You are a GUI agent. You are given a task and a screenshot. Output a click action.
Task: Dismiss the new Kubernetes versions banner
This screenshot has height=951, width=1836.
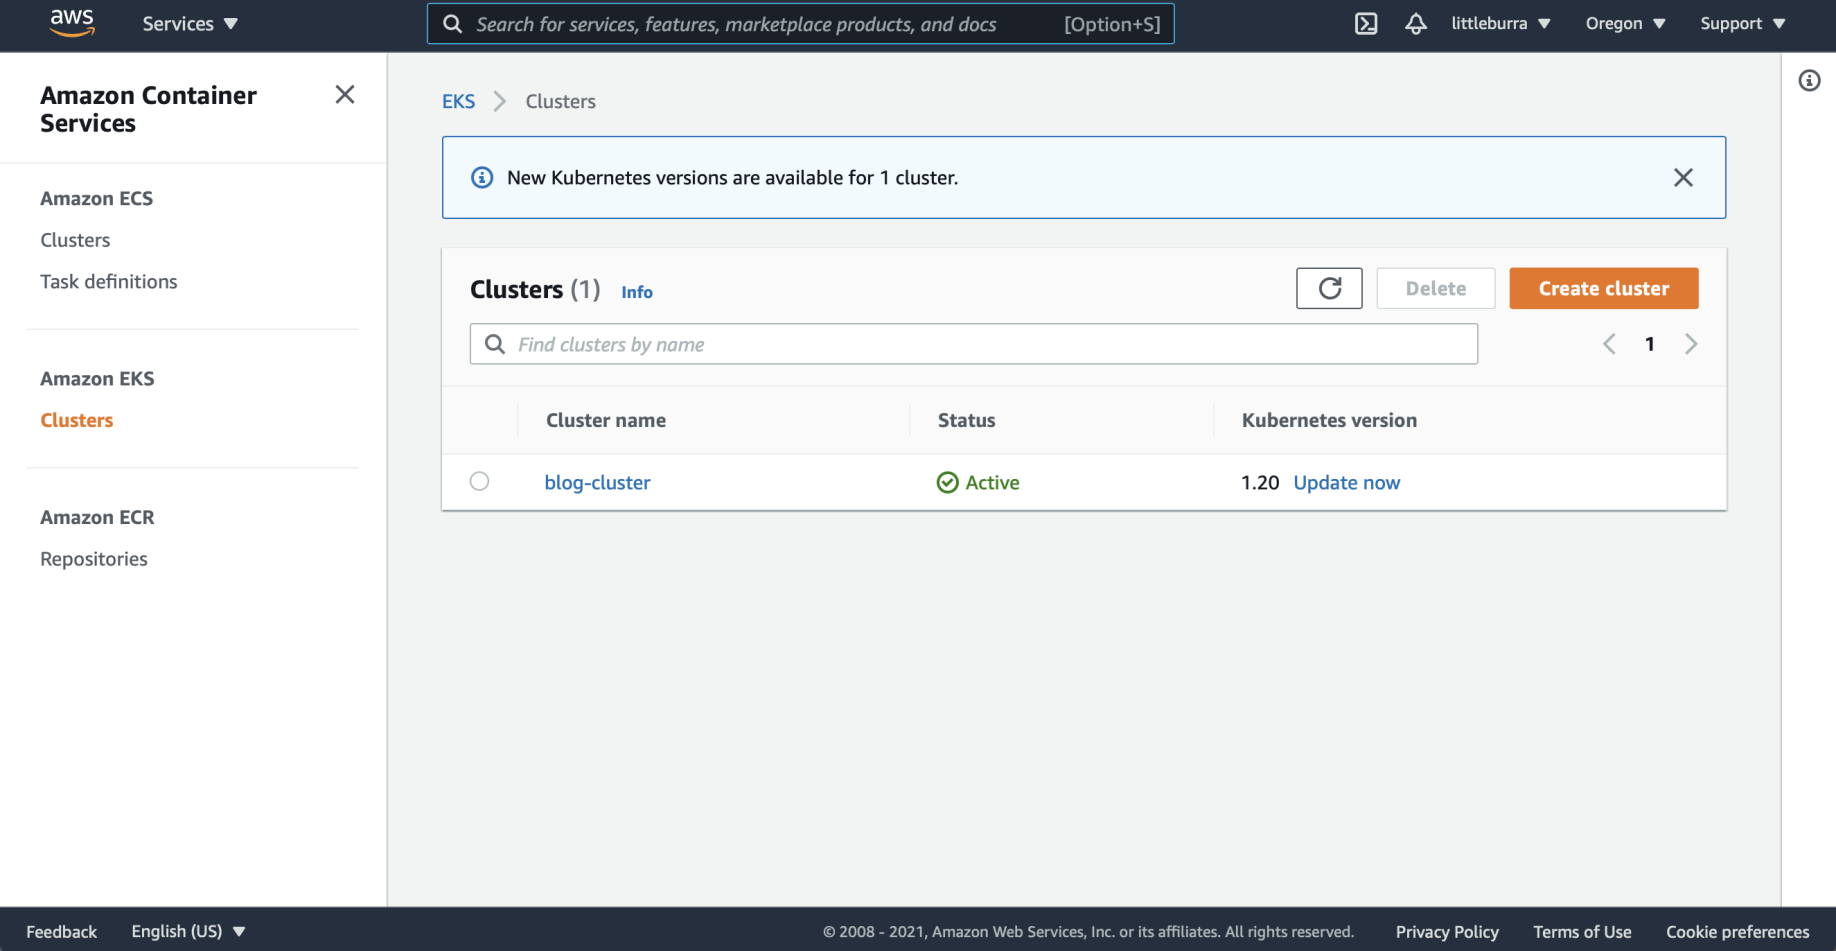coord(1683,178)
